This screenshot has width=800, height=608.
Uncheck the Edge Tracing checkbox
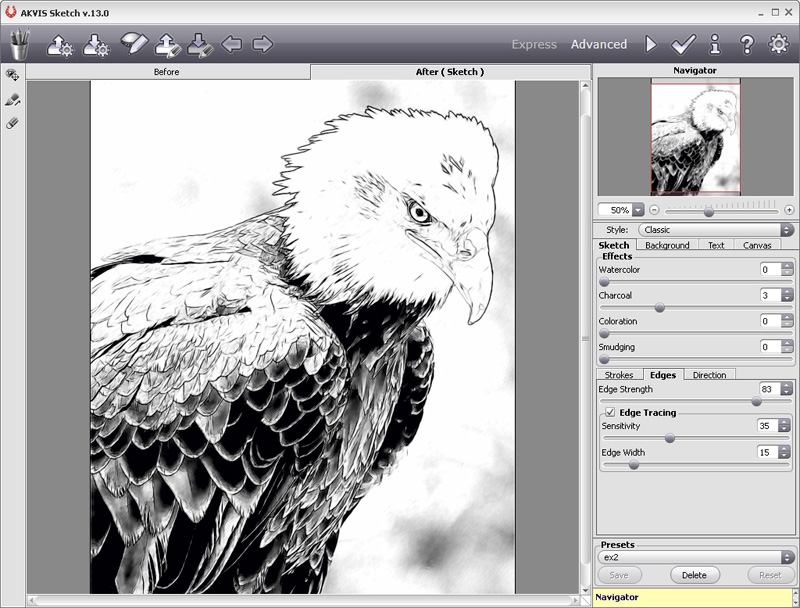pos(610,412)
